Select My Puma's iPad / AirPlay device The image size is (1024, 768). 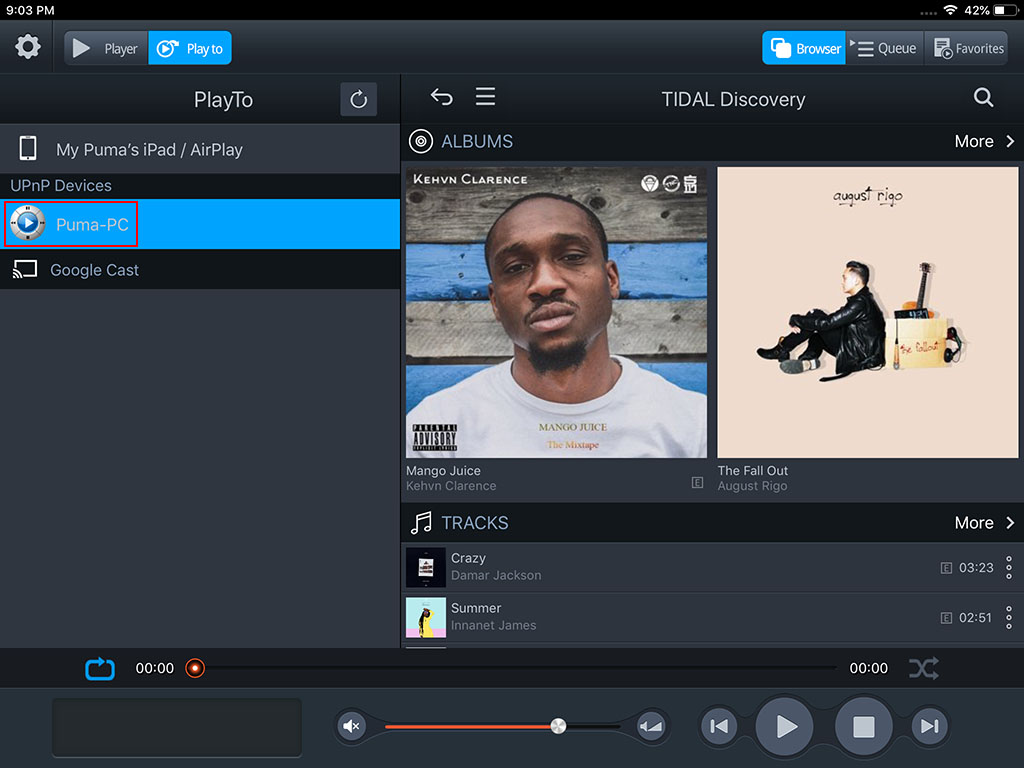click(x=200, y=150)
